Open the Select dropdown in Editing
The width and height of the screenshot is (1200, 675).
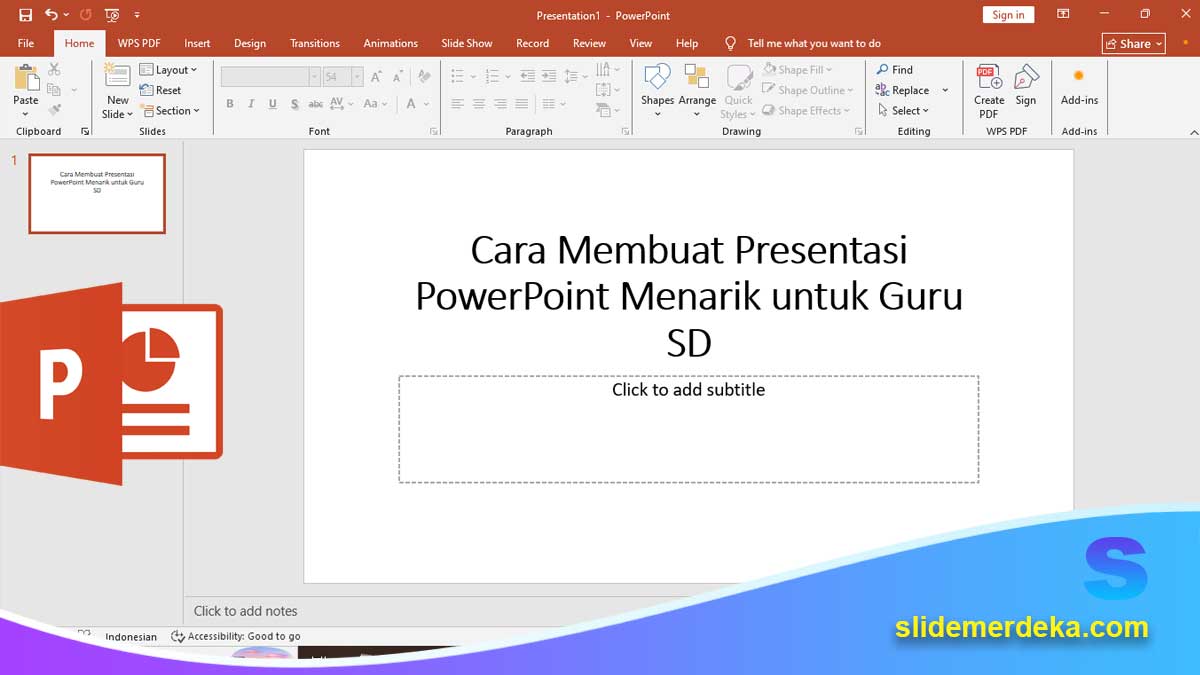903,111
